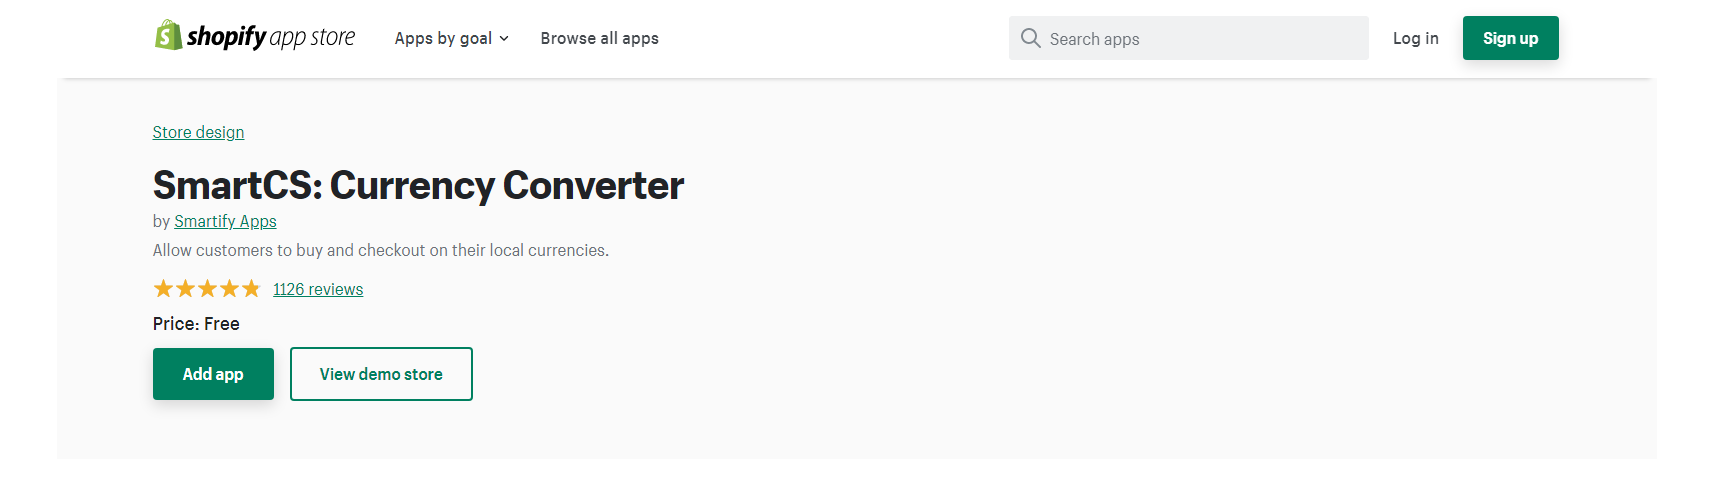Open the Store design breadcrumb link
Image resolution: width=1736 pixels, height=496 pixels.
198,132
